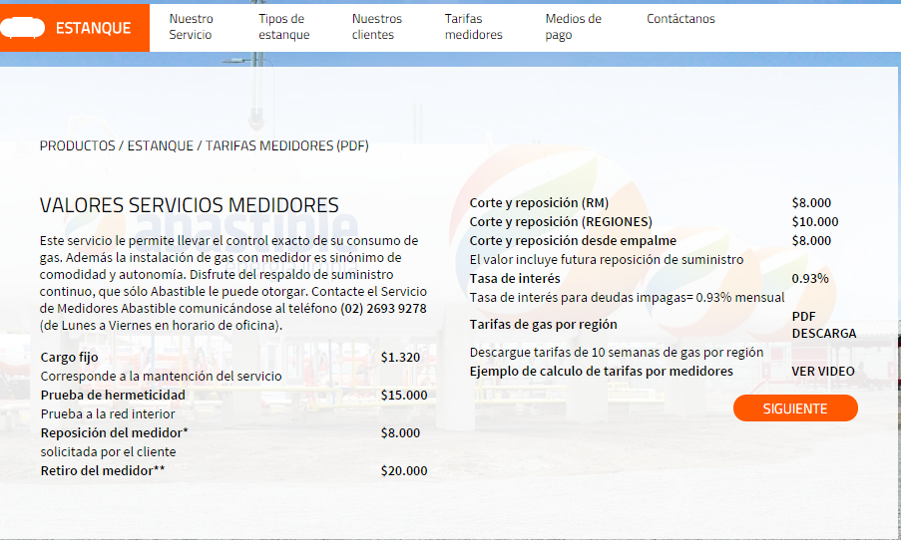Click Corte y reposición (RM) label
The width and height of the screenshot is (901, 540).
click(539, 203)
